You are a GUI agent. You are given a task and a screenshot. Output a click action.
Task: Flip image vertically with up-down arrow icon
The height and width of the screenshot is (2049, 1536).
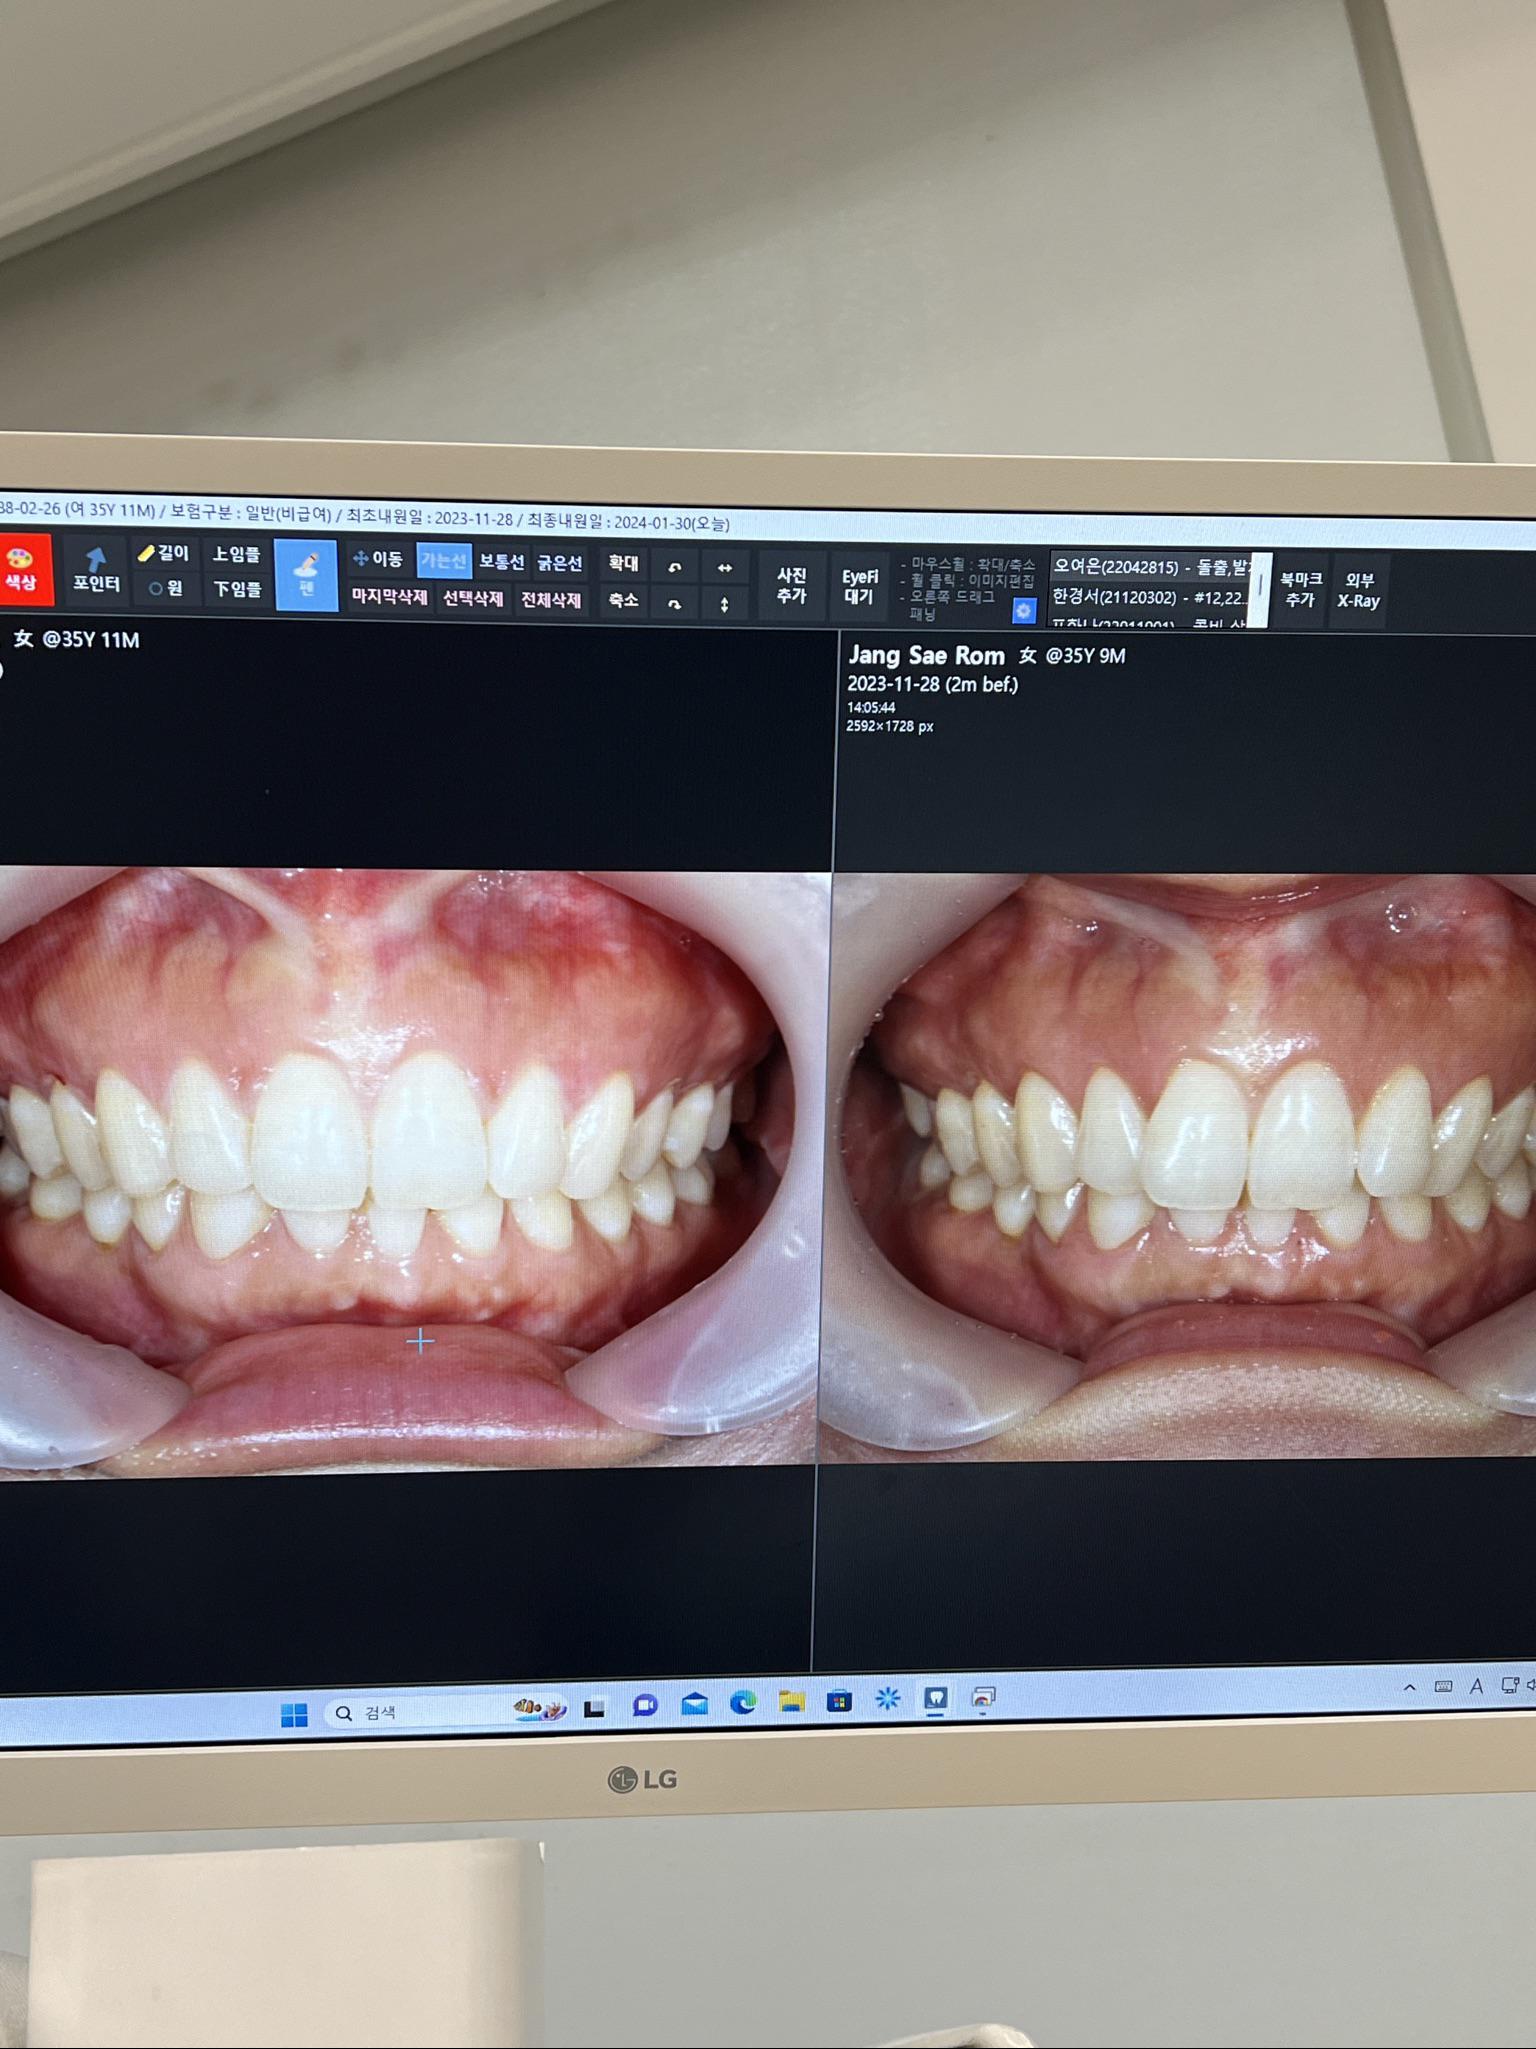(725, 604)
